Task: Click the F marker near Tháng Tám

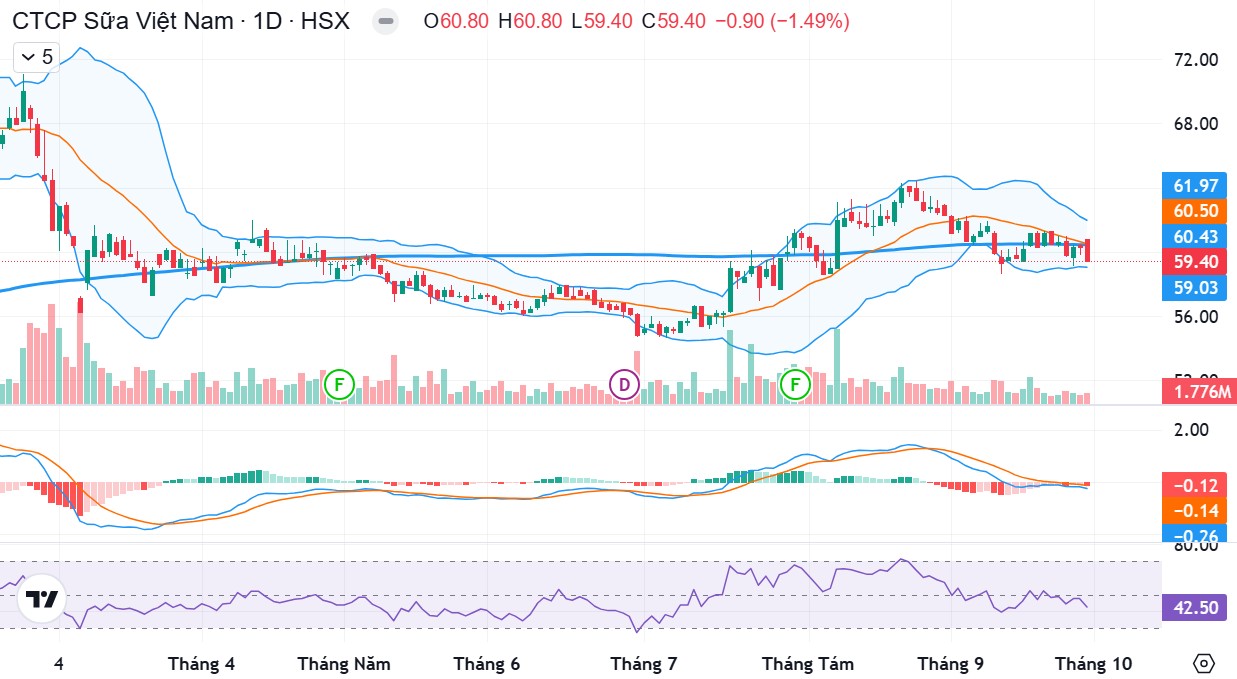Action: tap(796, 384)
